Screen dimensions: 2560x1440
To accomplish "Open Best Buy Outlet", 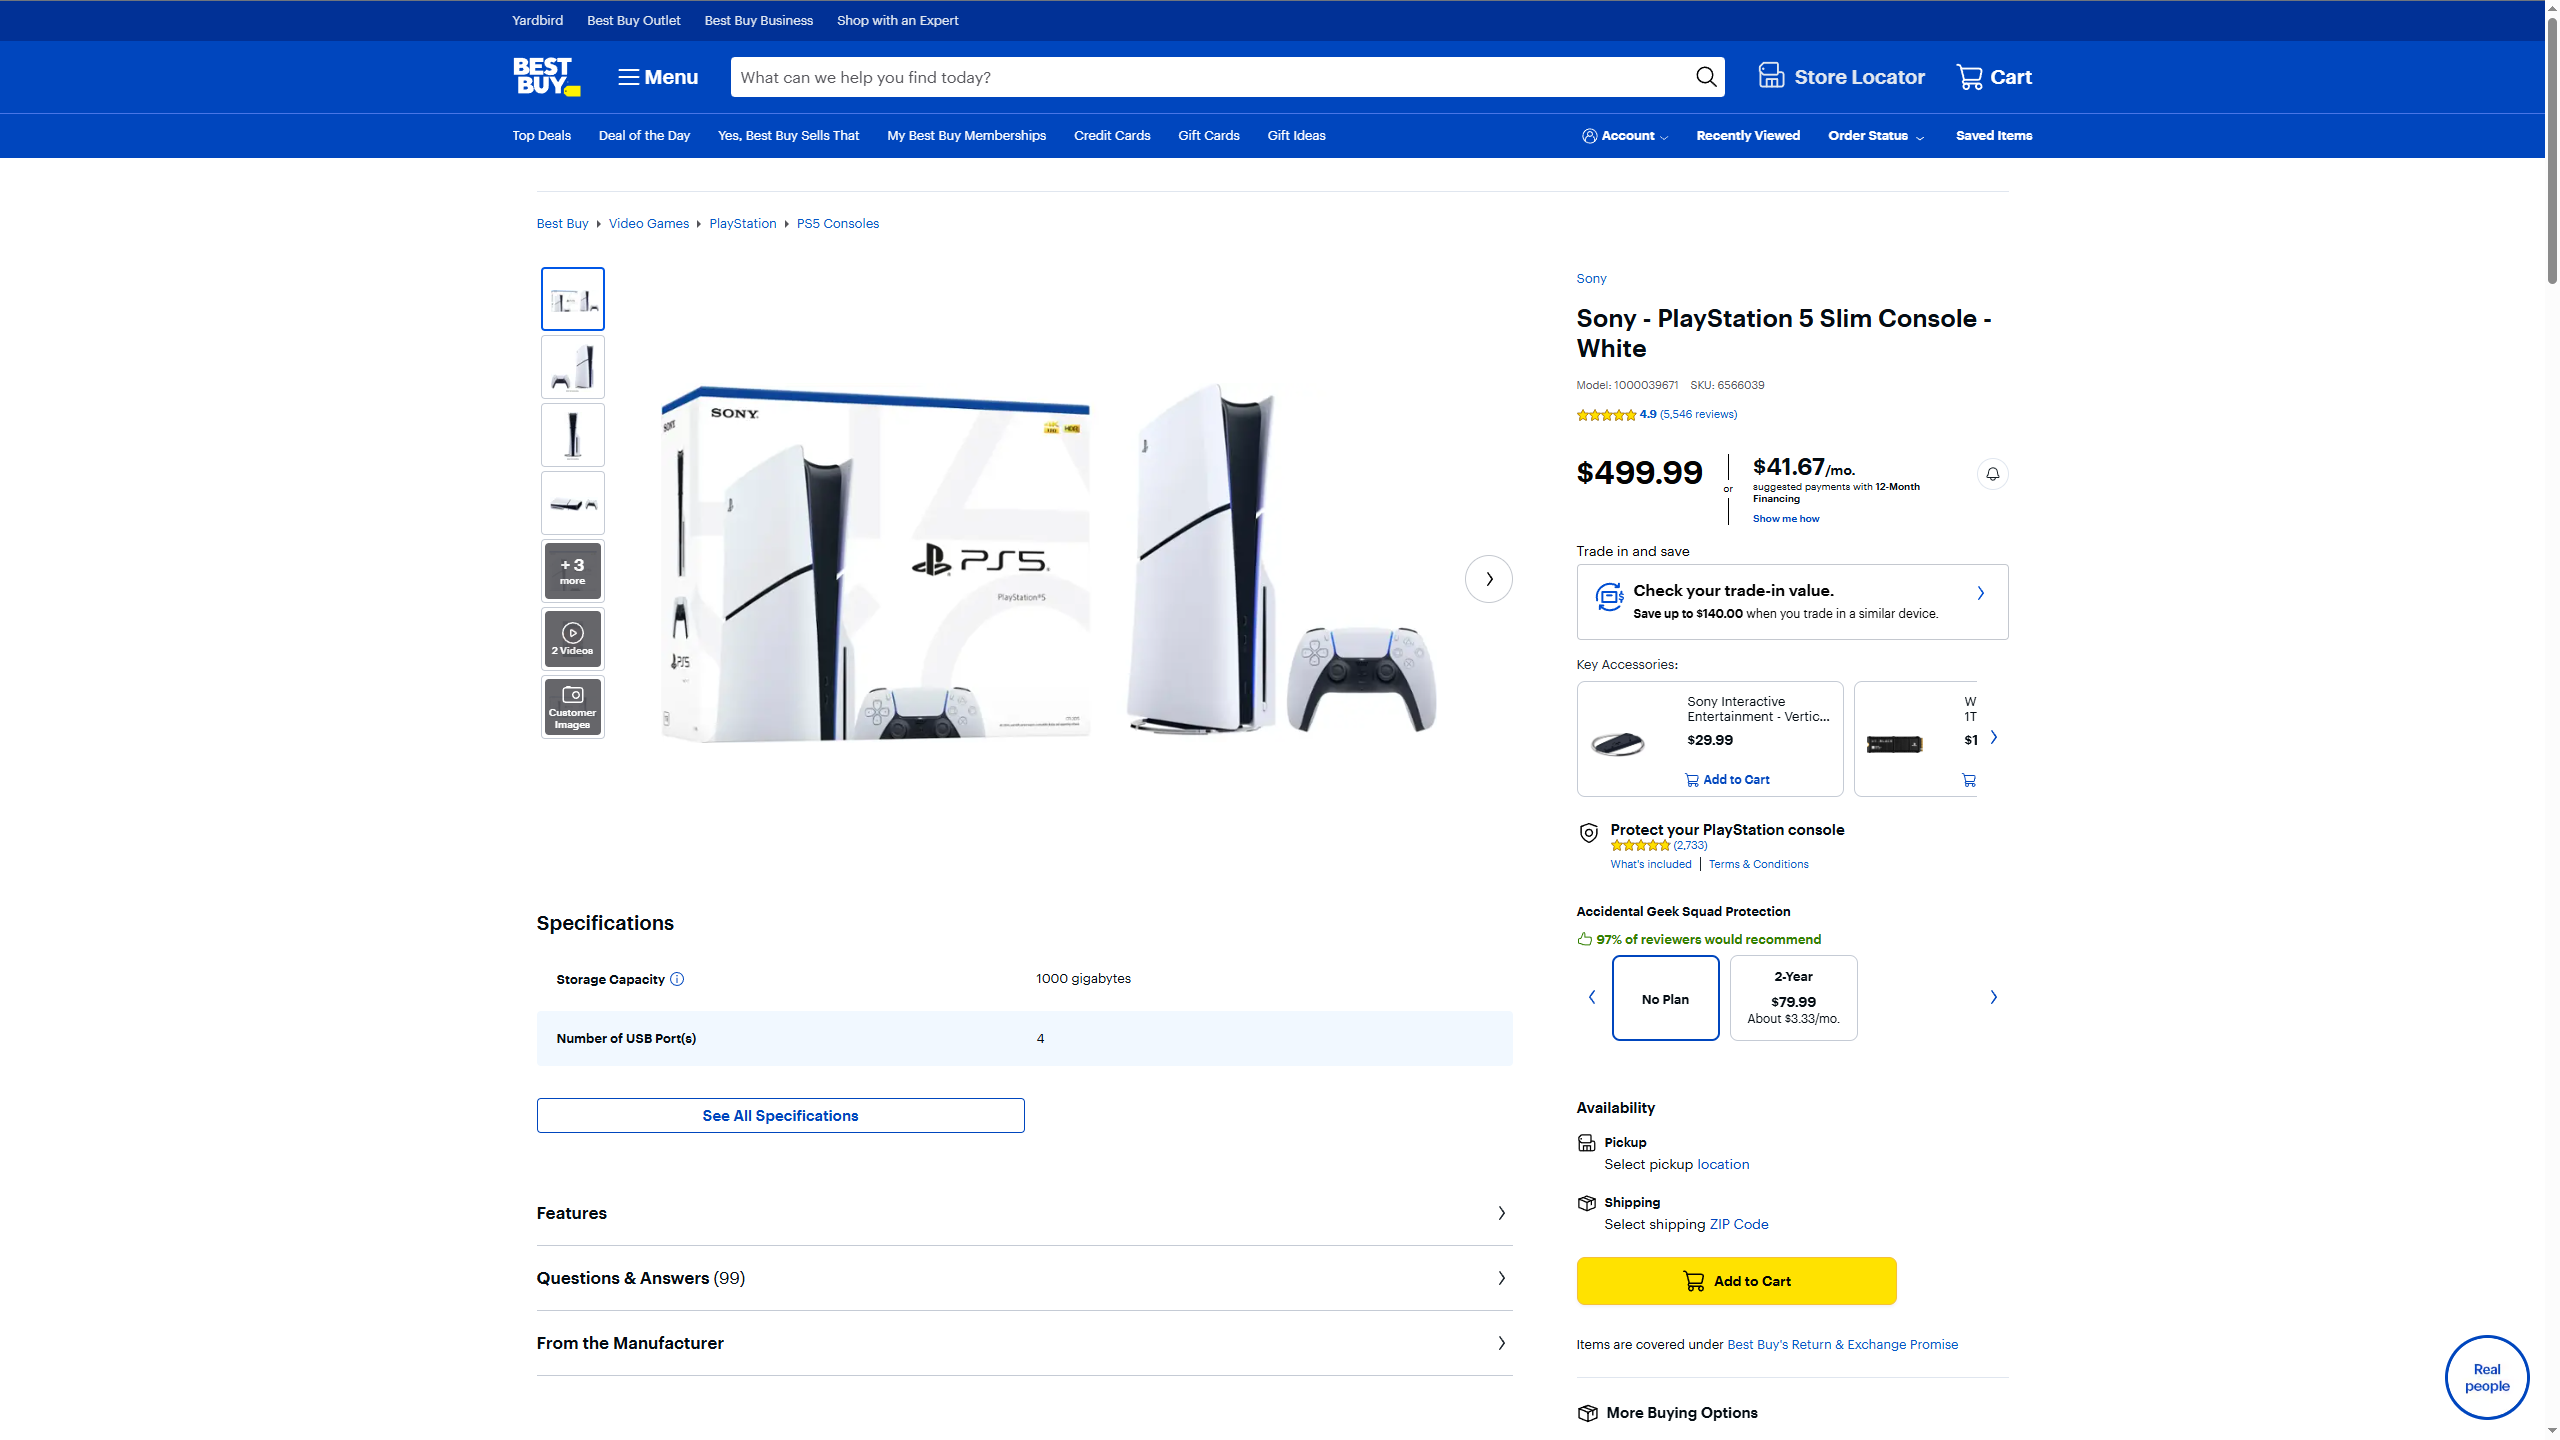I will 633,20.
